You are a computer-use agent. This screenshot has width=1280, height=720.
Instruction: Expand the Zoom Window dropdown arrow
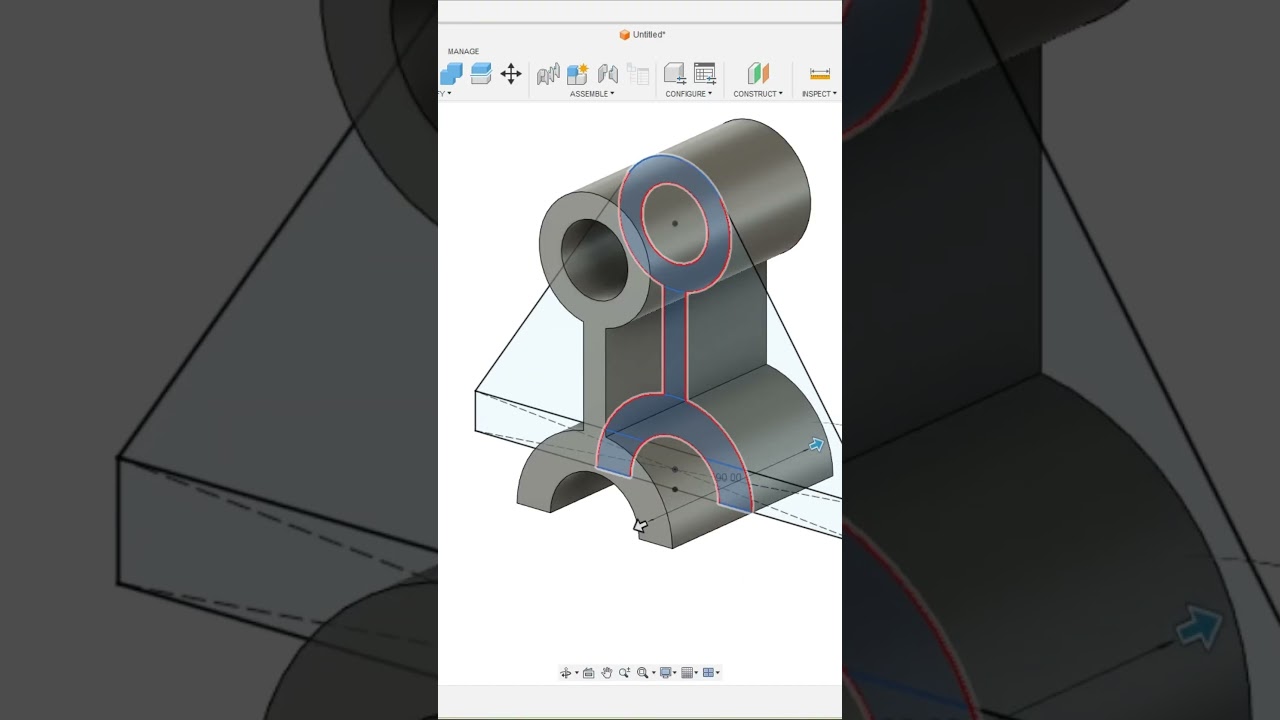pyautogui.click(x=653, y=673)
